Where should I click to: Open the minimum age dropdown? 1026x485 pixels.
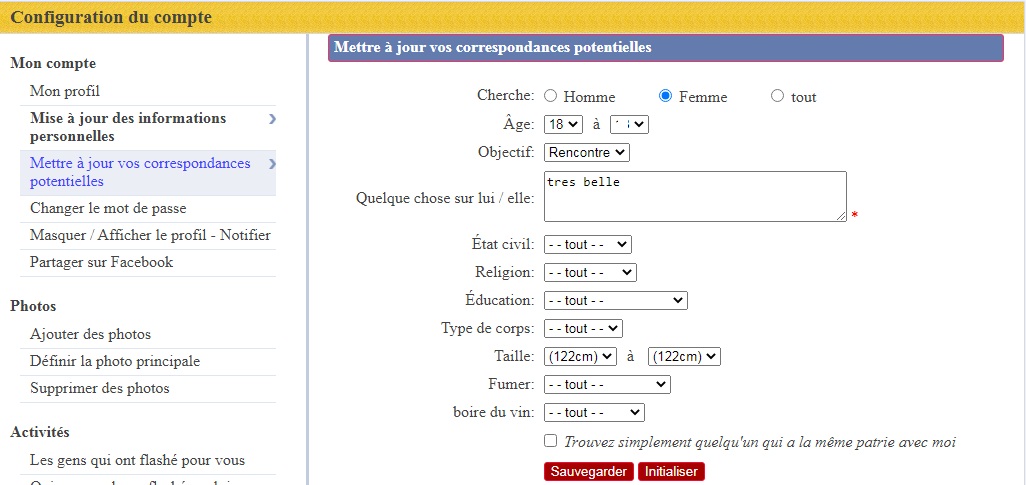tap(563, 125)
